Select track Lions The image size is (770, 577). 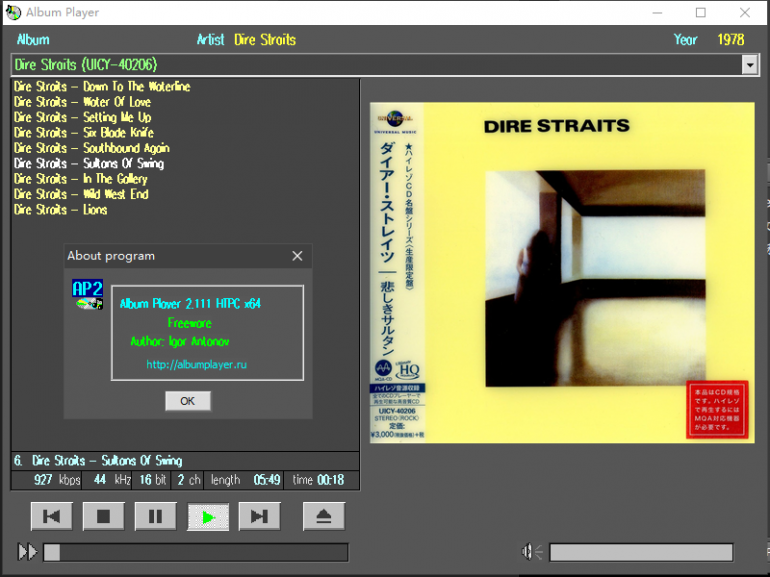coord(60,210)
